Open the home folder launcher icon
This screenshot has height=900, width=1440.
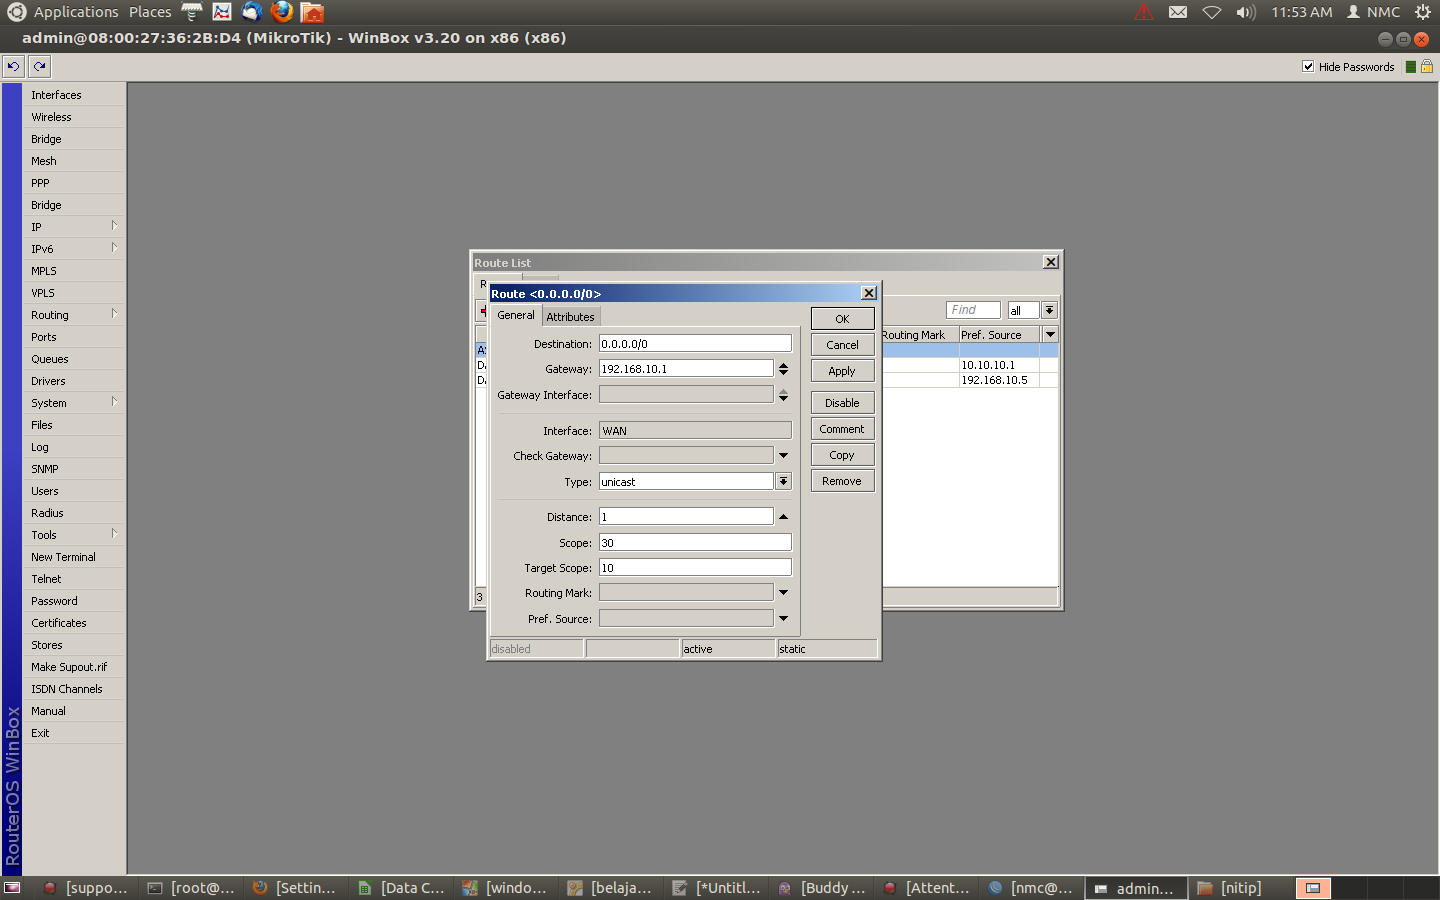[x=312, y=12]
